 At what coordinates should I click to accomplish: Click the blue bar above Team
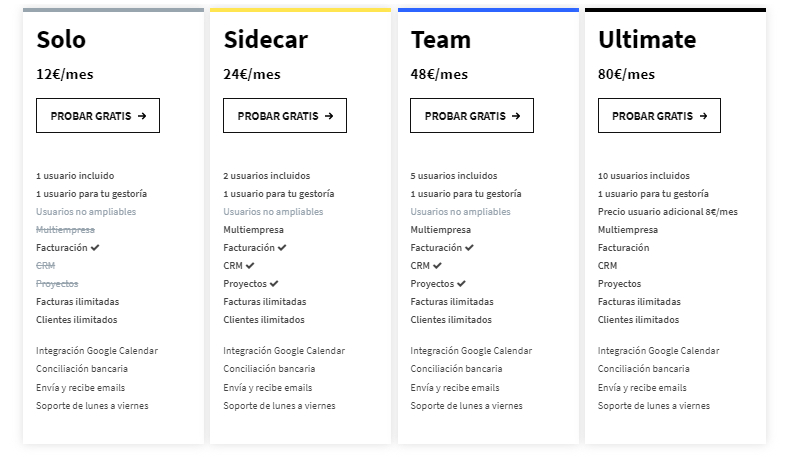[x=488, y=10]
